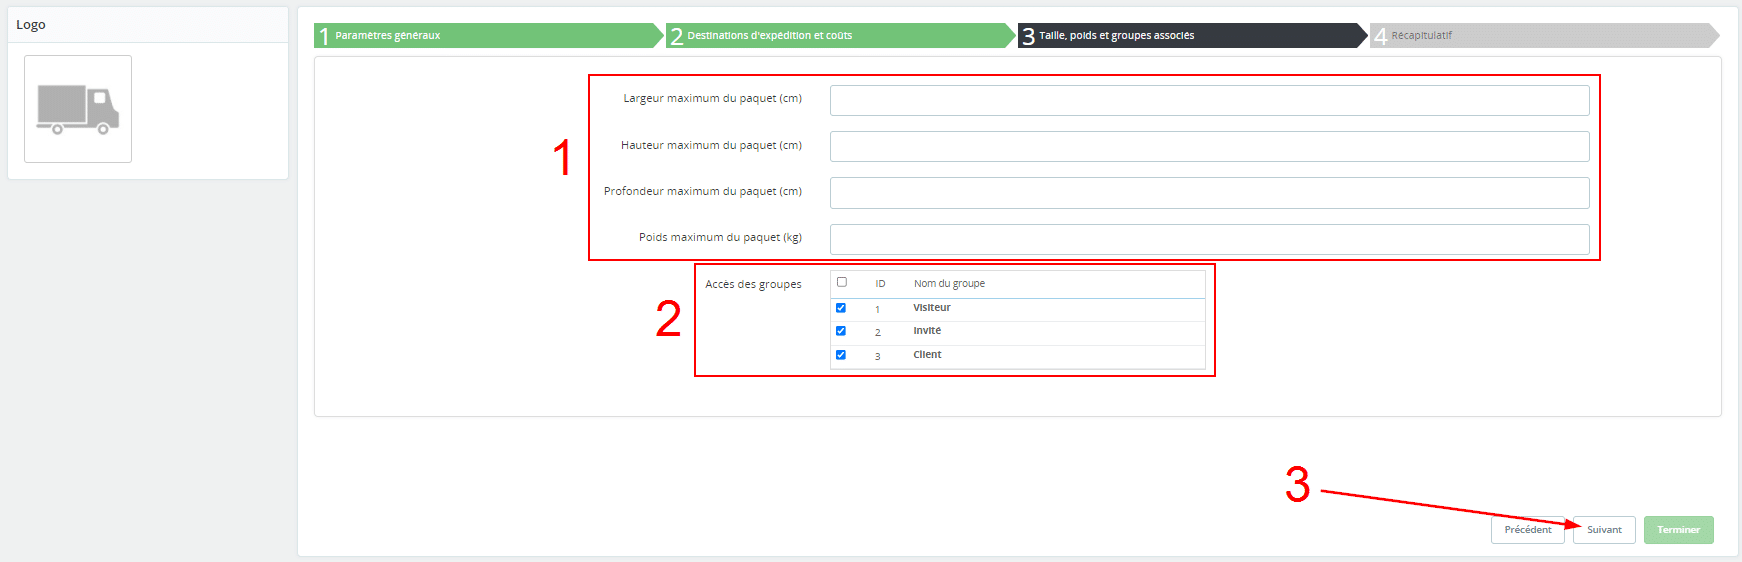Disable access for the Invité group

(841, 331)
